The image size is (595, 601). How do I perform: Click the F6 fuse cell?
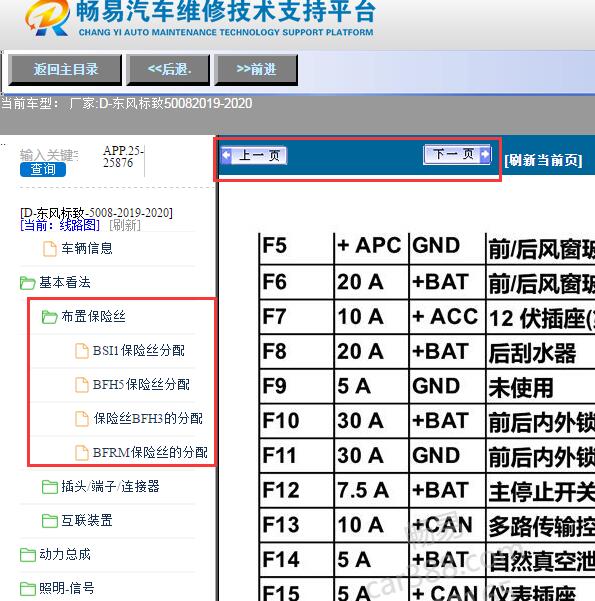(x=297, y=282)
